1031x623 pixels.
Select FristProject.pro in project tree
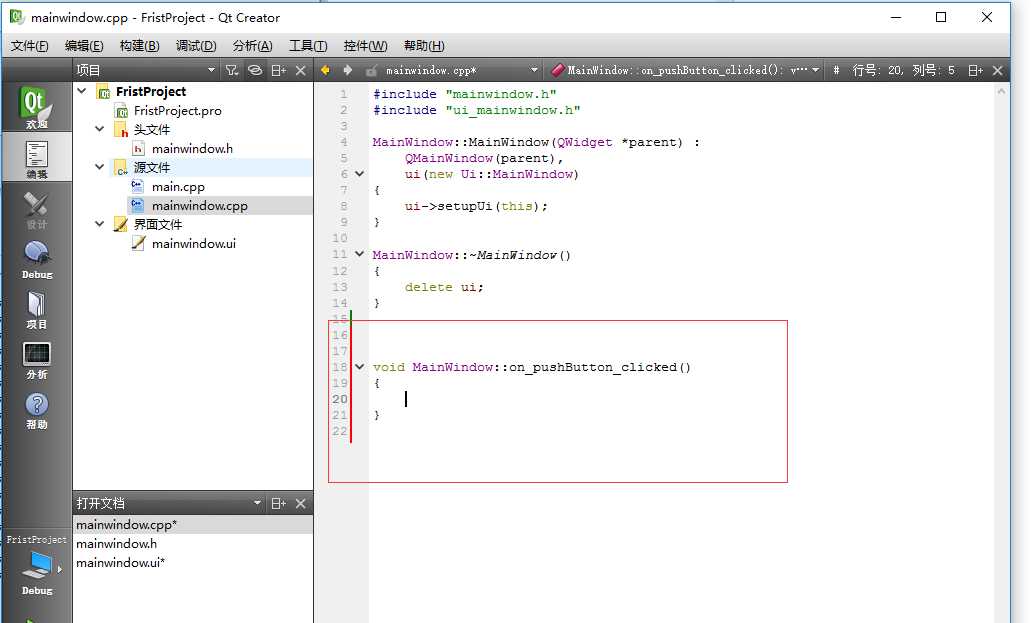point(178,111)
